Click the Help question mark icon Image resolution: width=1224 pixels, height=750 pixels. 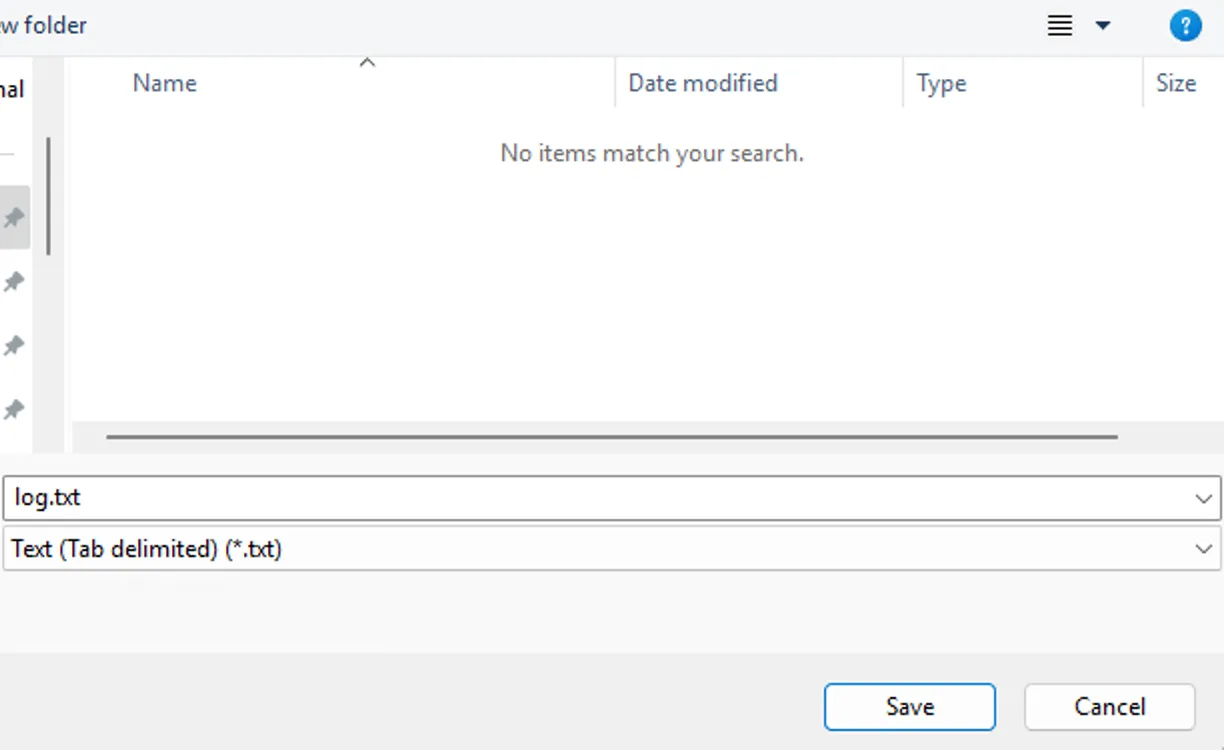(1185, 26)
